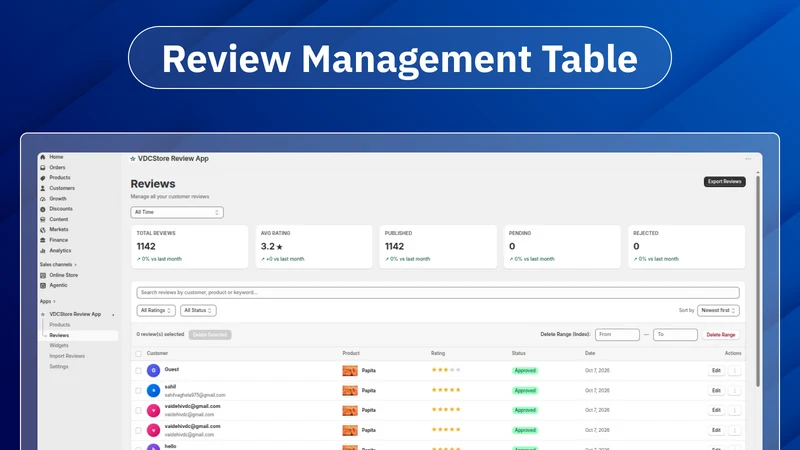
Task: Click the Finance bank icon
Action: [x=43, y=240]
